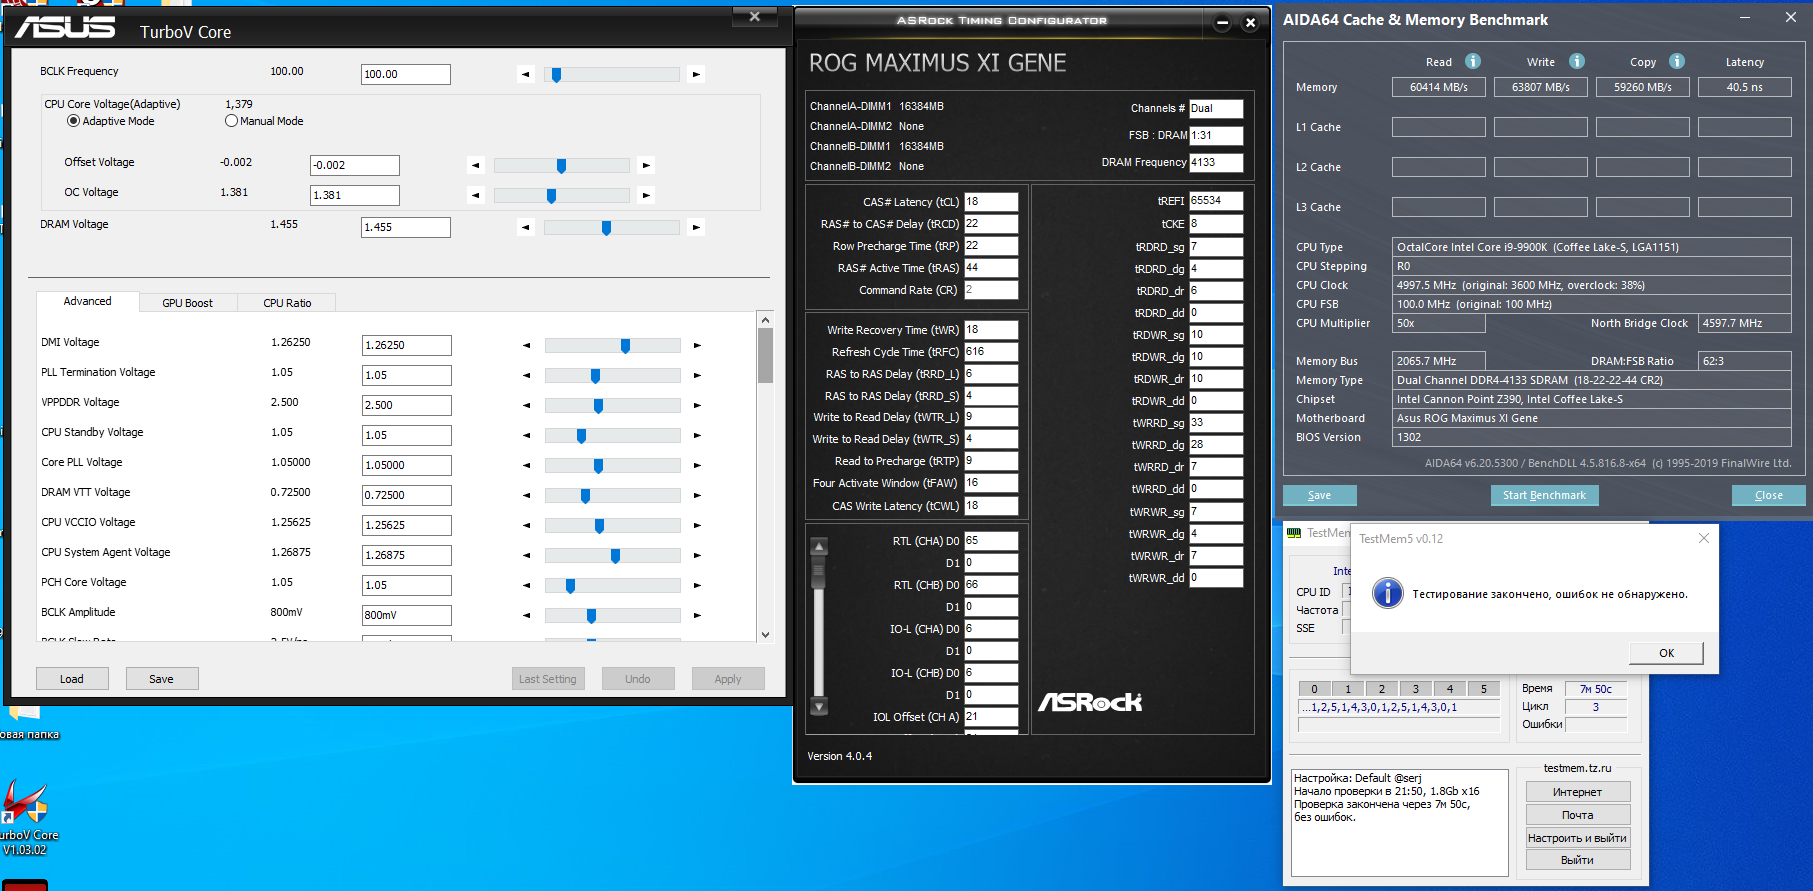The width and height of the screenshot is (1813, 891).
Task: Select Adaptive Mode for CPU Core Voltage
Action: pyautogui.click(x=110, y=121)
